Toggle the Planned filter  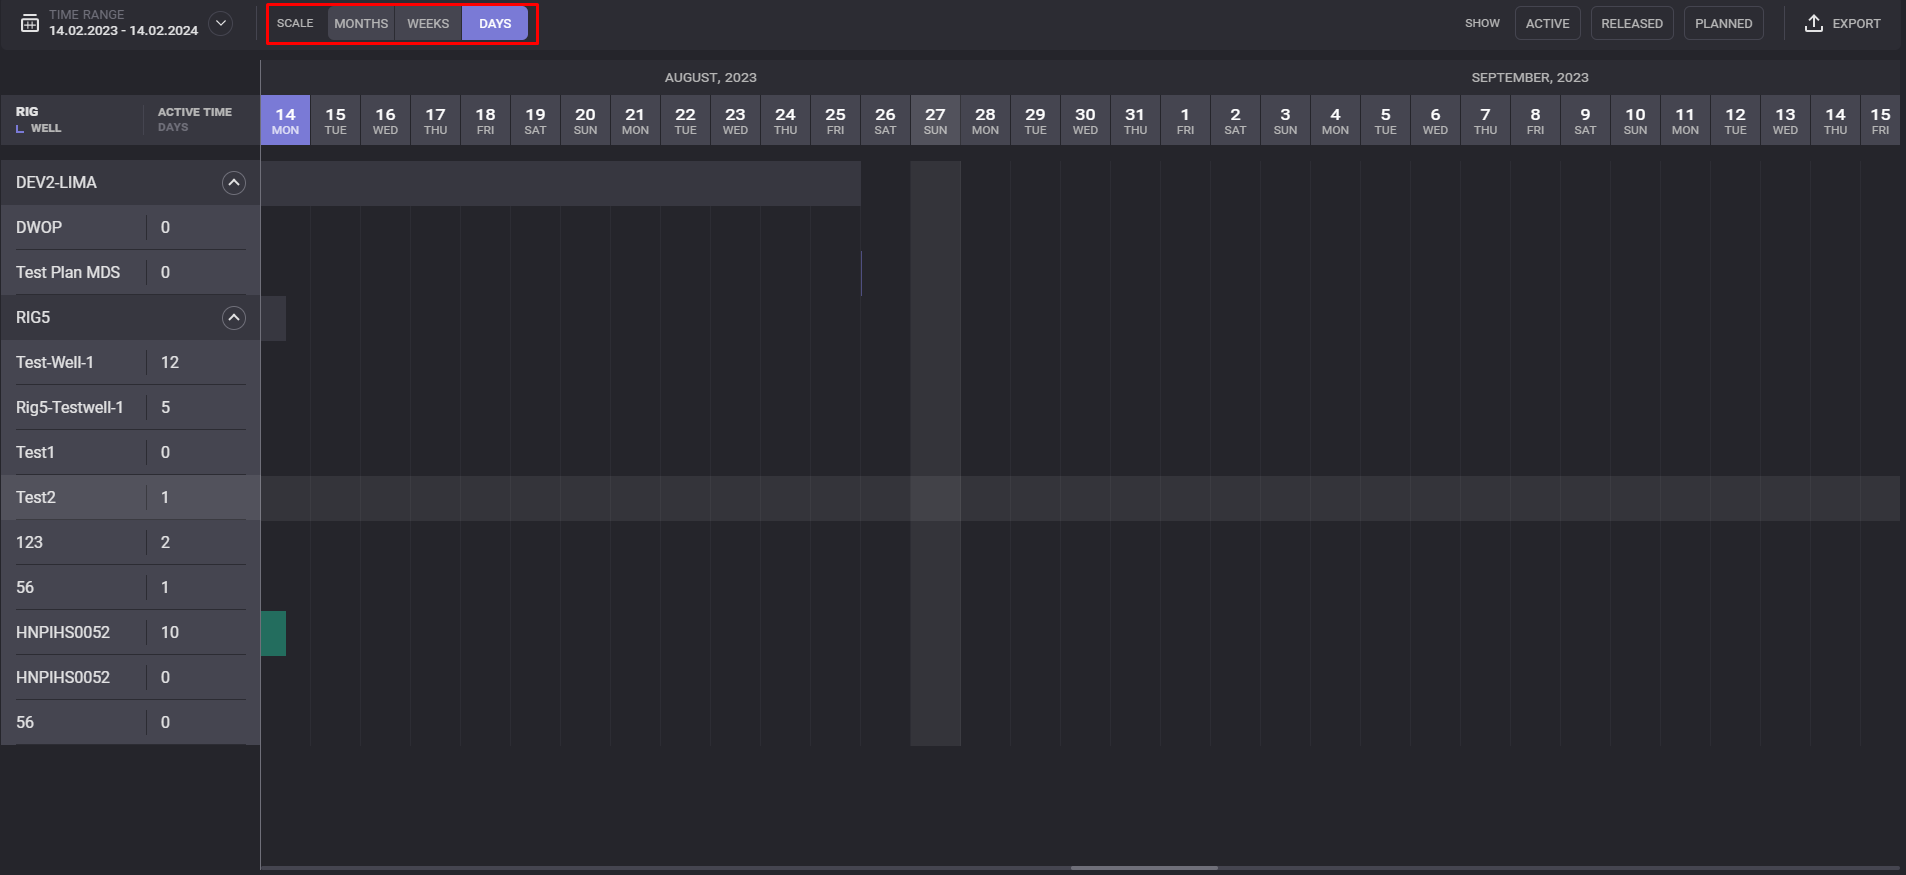coord(1723,23)
